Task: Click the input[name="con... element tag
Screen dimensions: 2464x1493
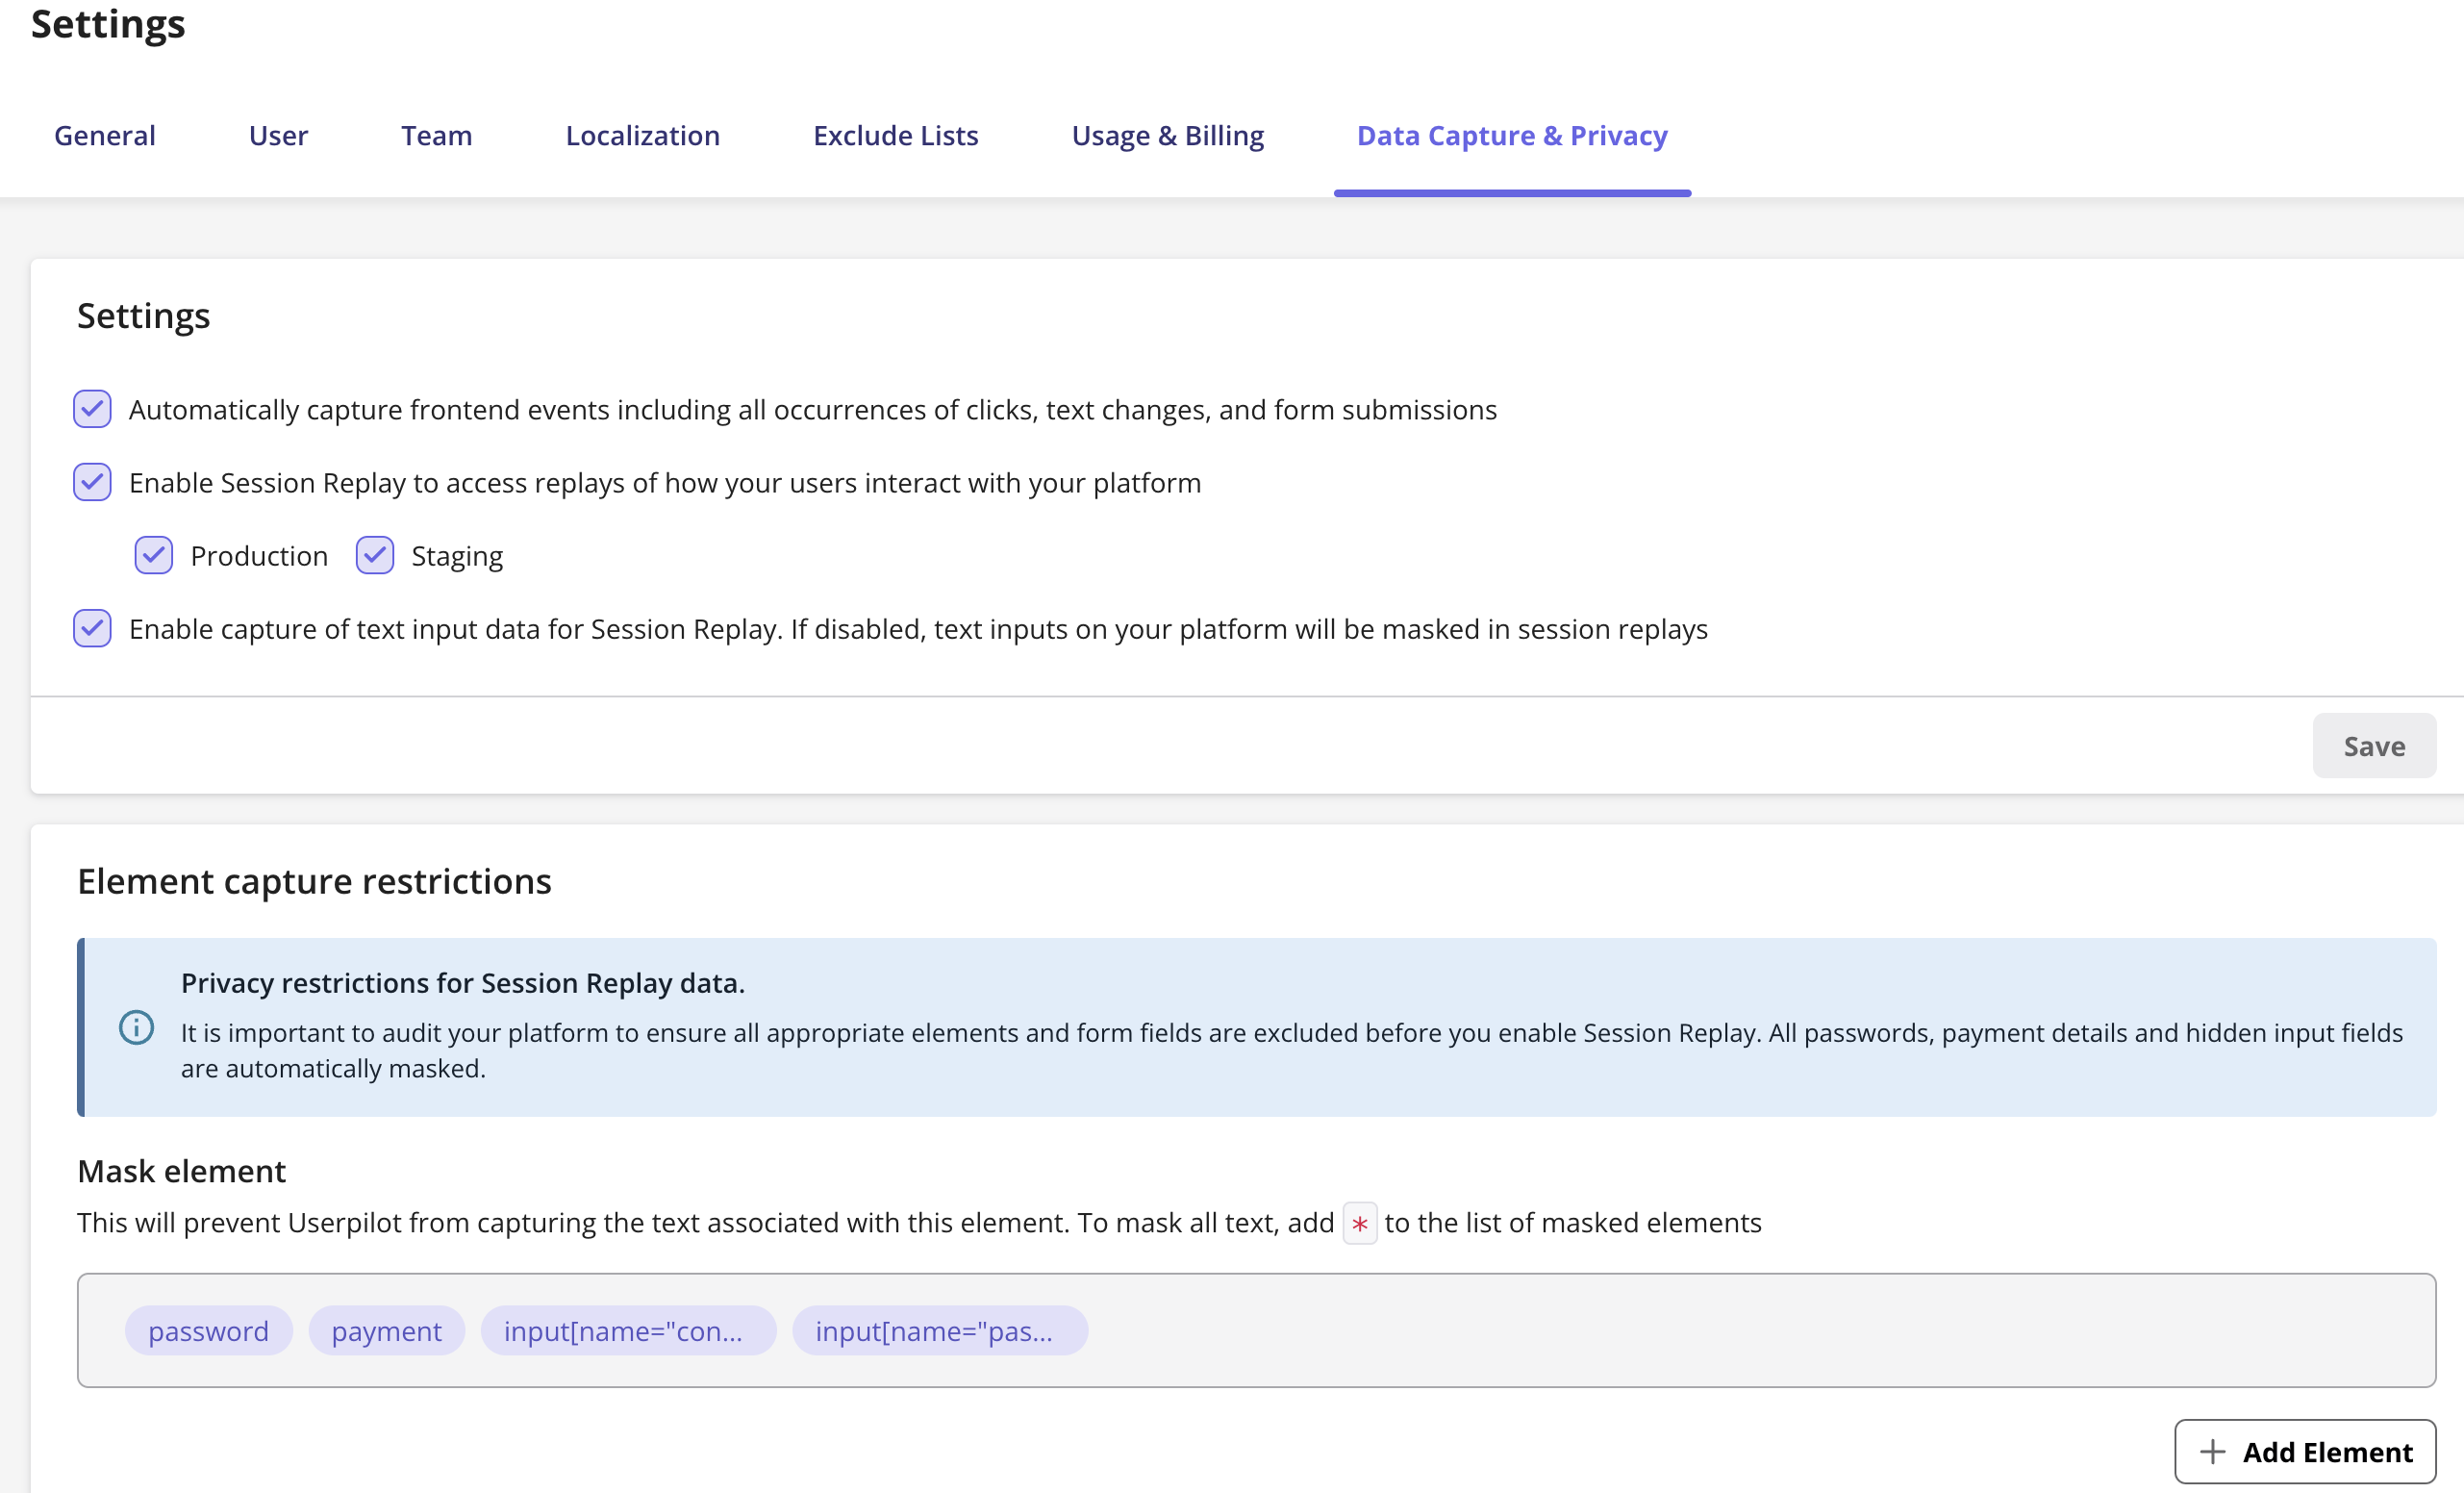Action: 627,1331
